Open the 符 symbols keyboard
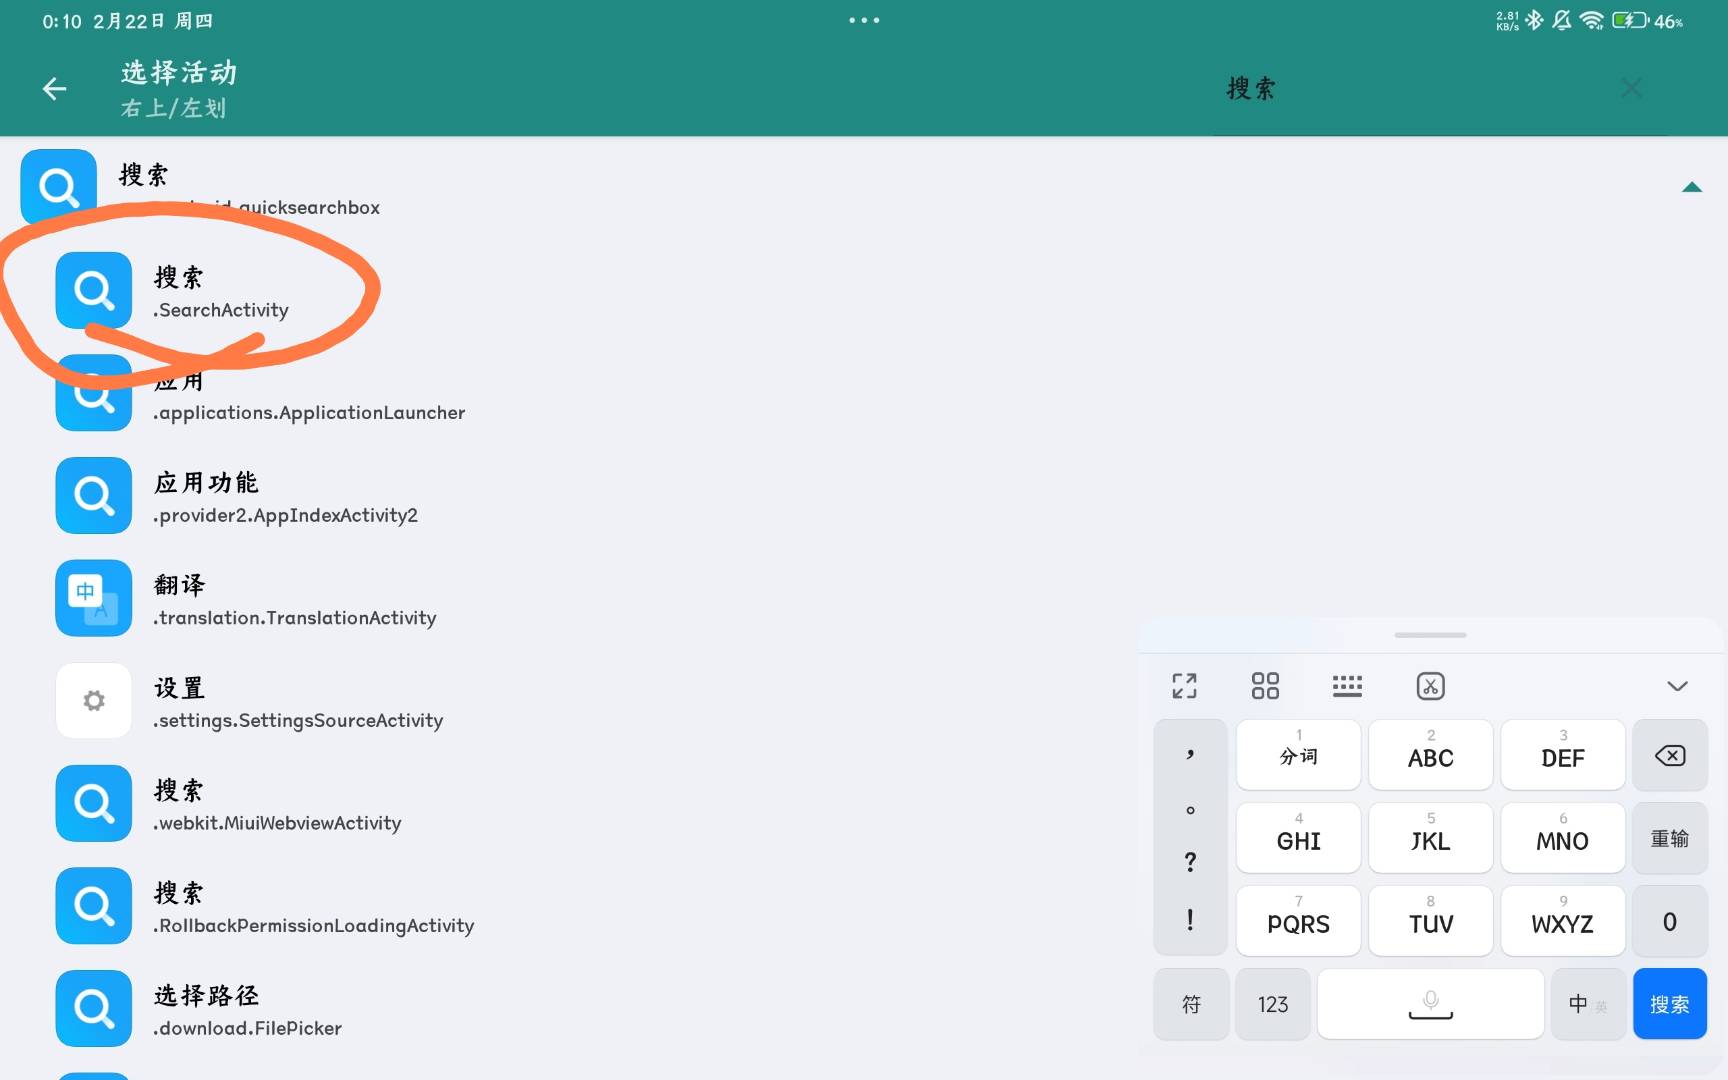 1190,1004
